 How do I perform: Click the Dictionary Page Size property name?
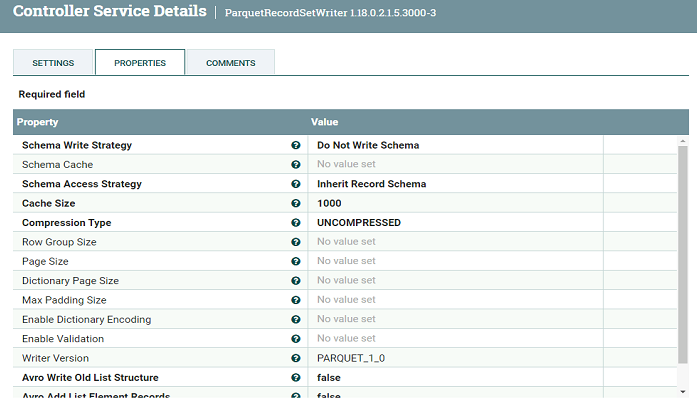click(70, 281)
